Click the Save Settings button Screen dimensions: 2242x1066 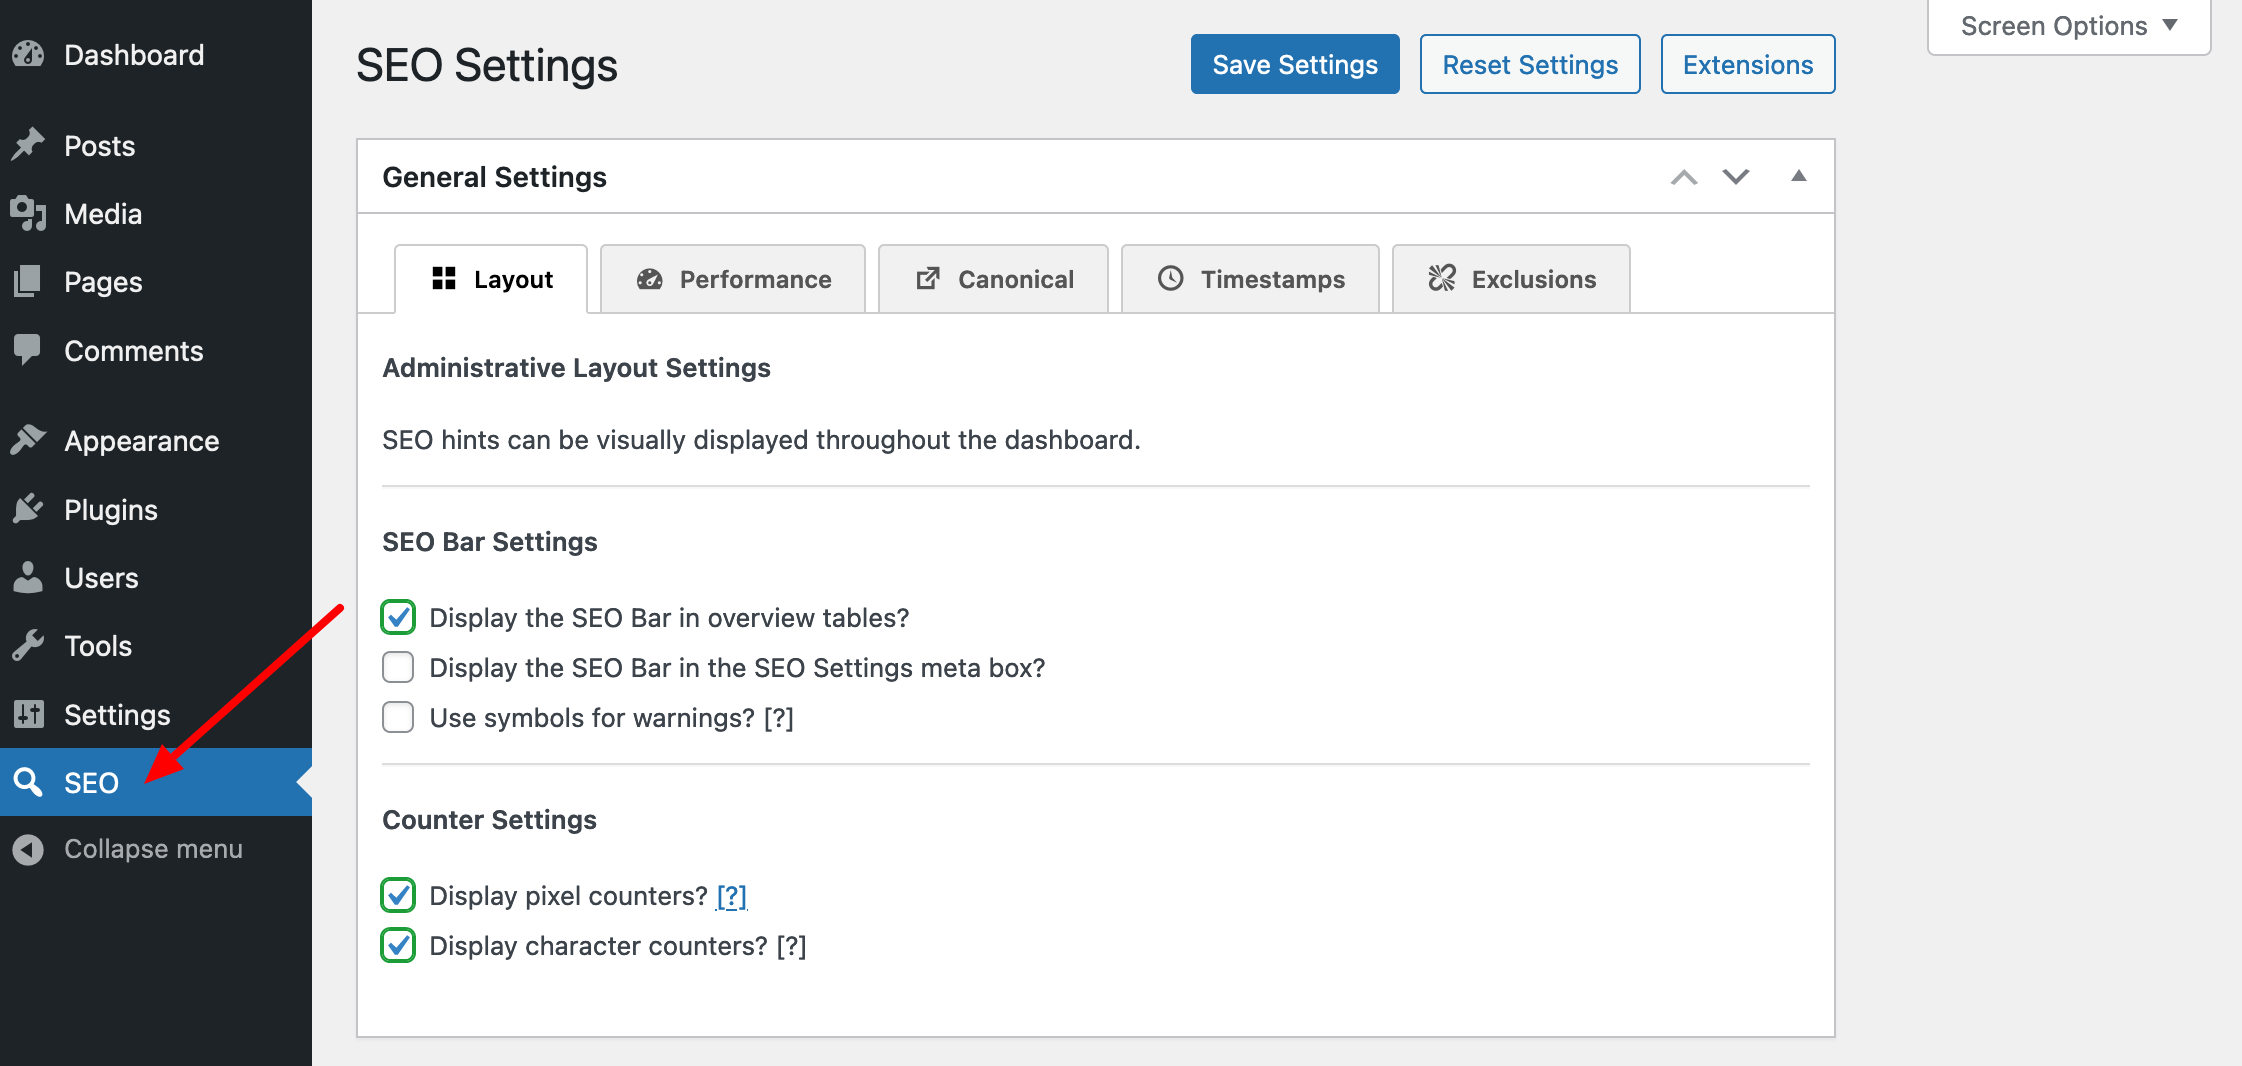tap(1294, 64)
